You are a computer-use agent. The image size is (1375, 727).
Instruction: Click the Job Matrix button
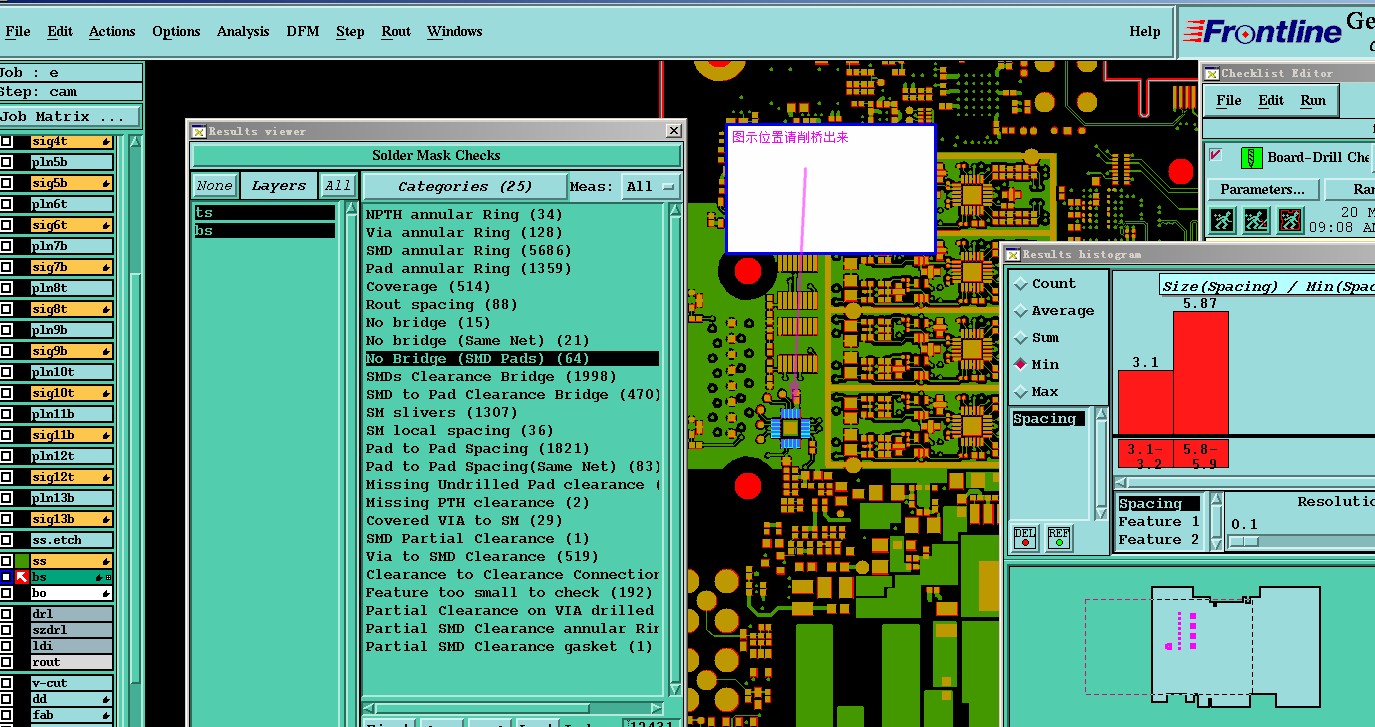pos(71,117)
